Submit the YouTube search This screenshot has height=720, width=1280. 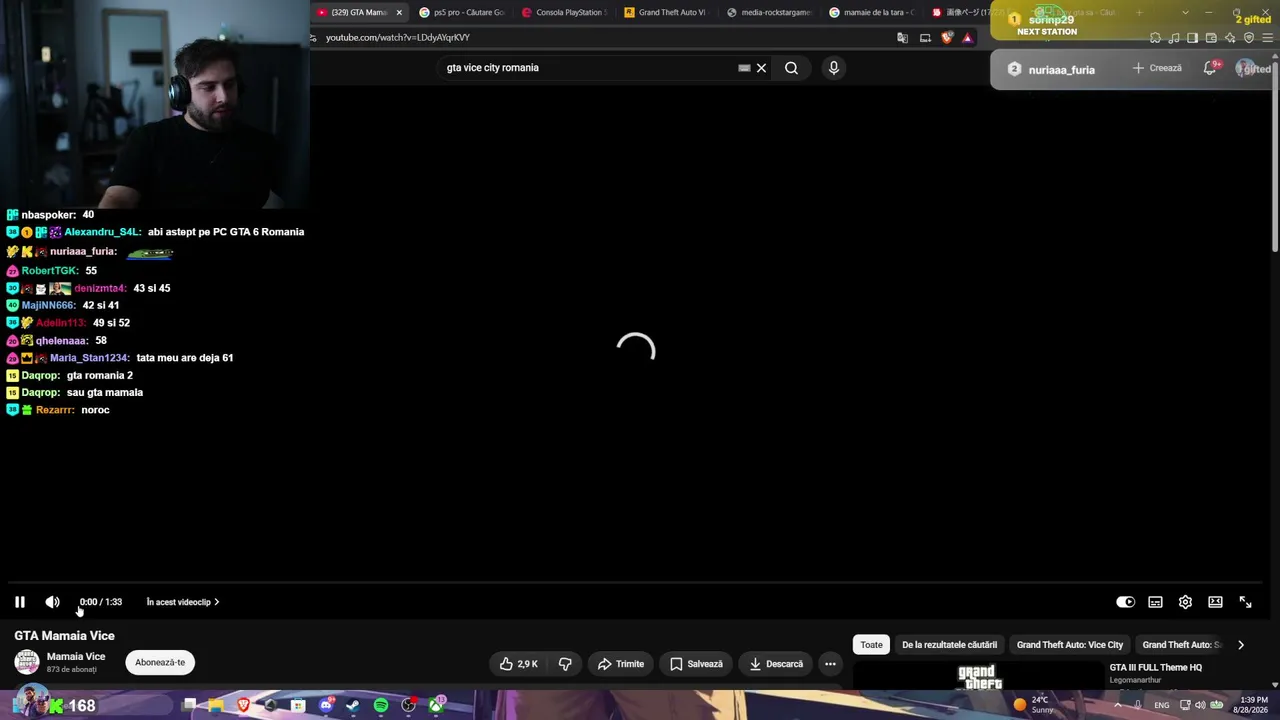(x=791, y=68)
